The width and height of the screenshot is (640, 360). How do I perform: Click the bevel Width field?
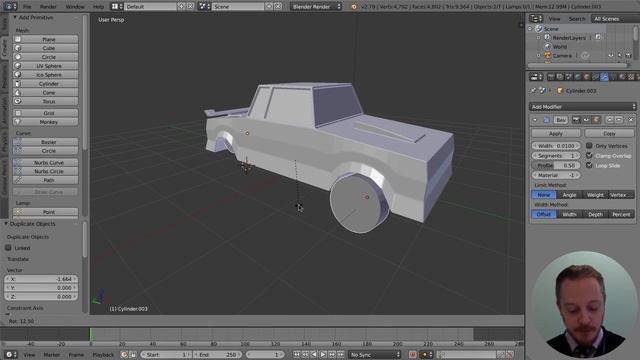point(556,146)
